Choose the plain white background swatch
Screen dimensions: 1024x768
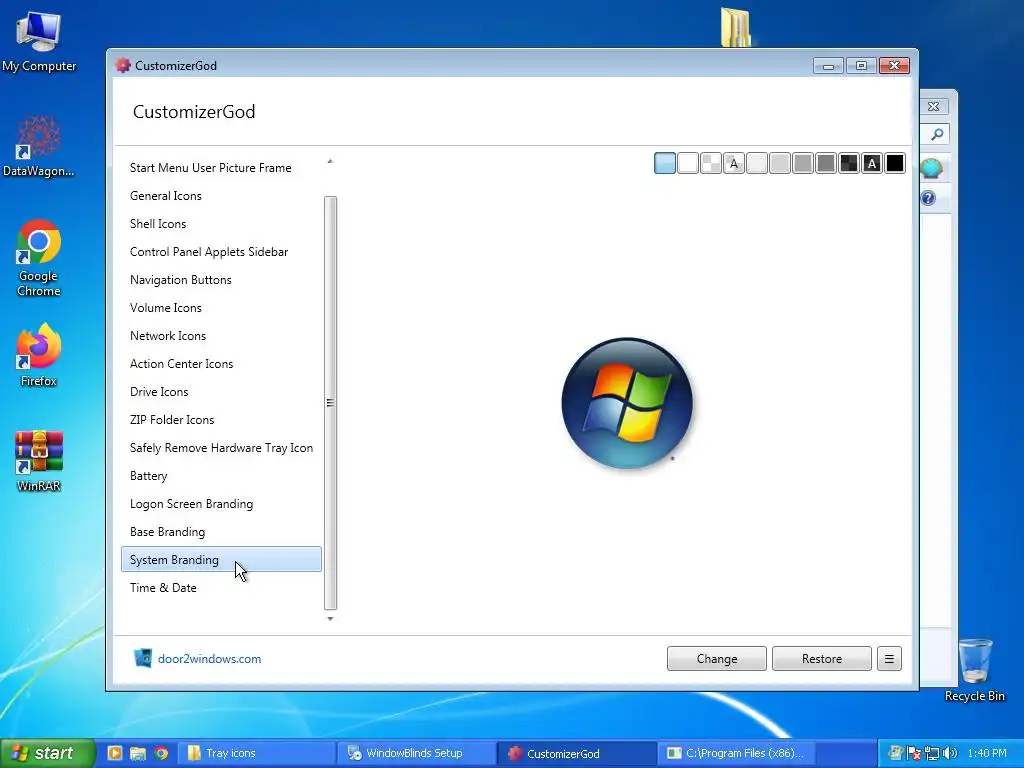click(x=688, y=163)
